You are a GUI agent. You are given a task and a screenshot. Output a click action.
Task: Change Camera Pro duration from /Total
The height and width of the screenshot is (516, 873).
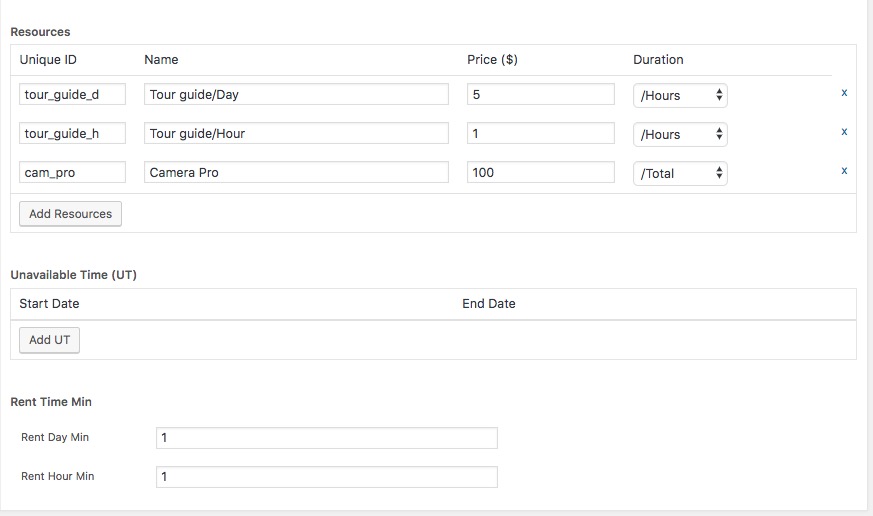tap(680, 173)
